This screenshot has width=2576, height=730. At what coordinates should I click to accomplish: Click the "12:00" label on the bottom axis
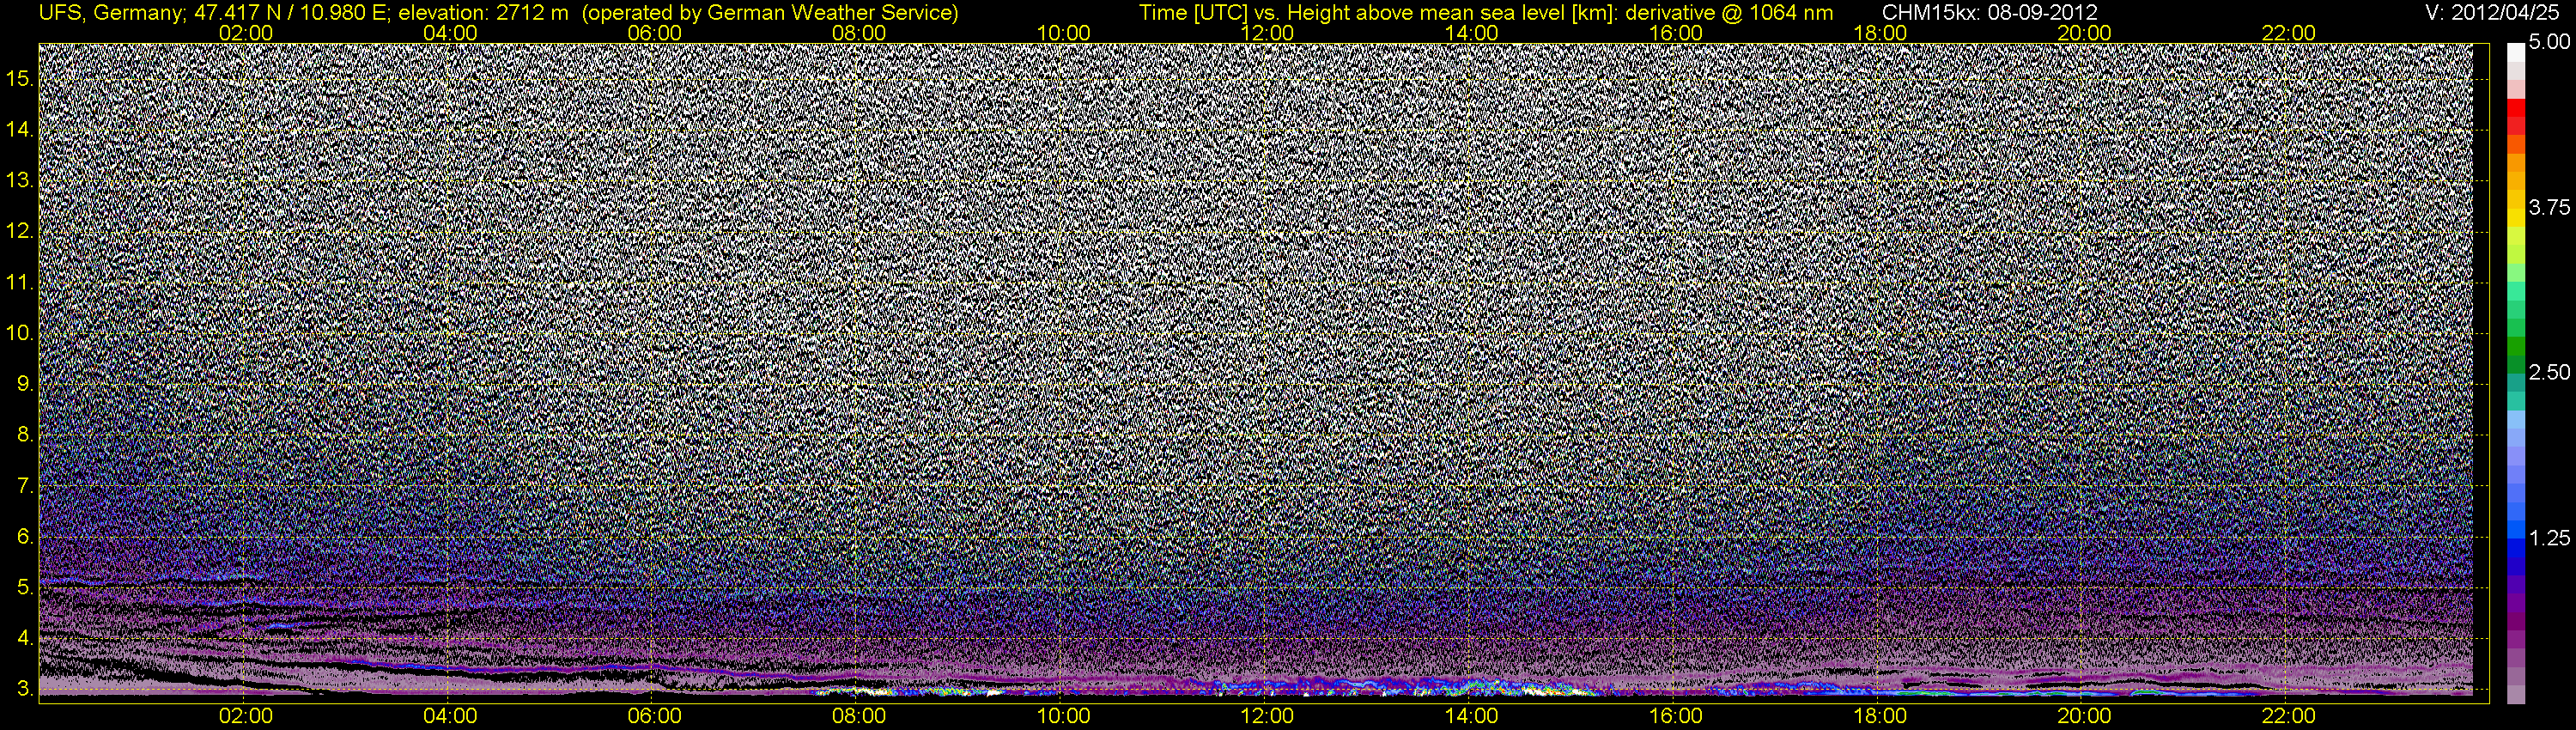pos(1267,716)
